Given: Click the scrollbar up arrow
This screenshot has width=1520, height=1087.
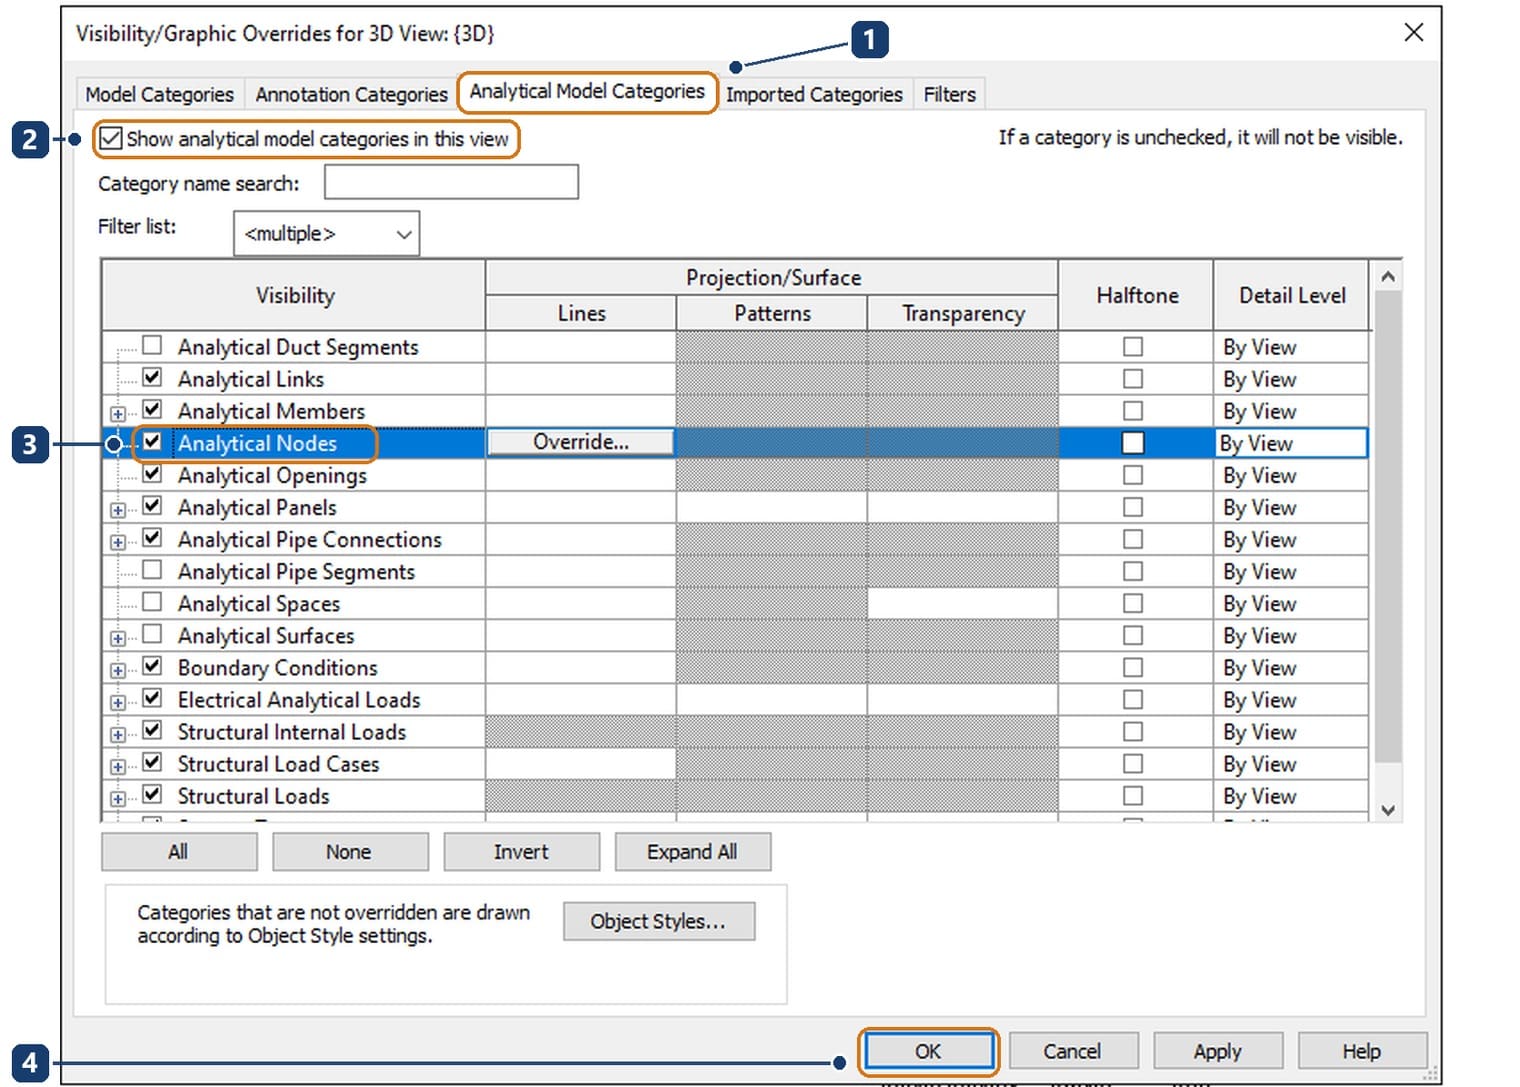Looking at the screenshot, I should (1388, 275).
